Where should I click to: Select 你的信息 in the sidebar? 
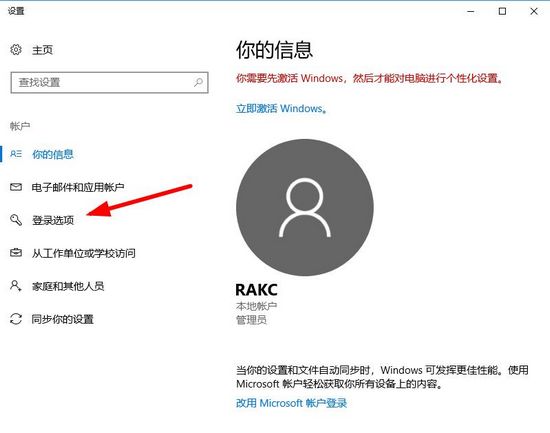[53, 154]
